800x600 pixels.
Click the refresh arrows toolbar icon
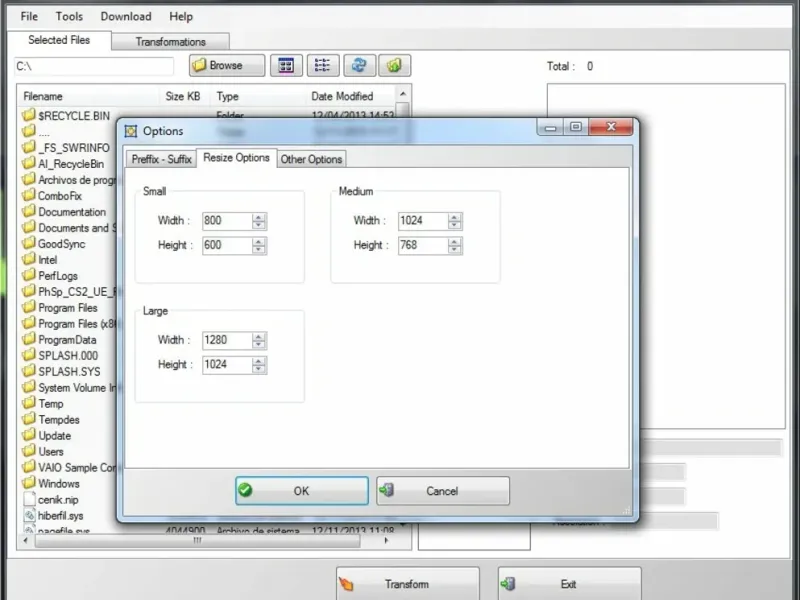[360, 65]
